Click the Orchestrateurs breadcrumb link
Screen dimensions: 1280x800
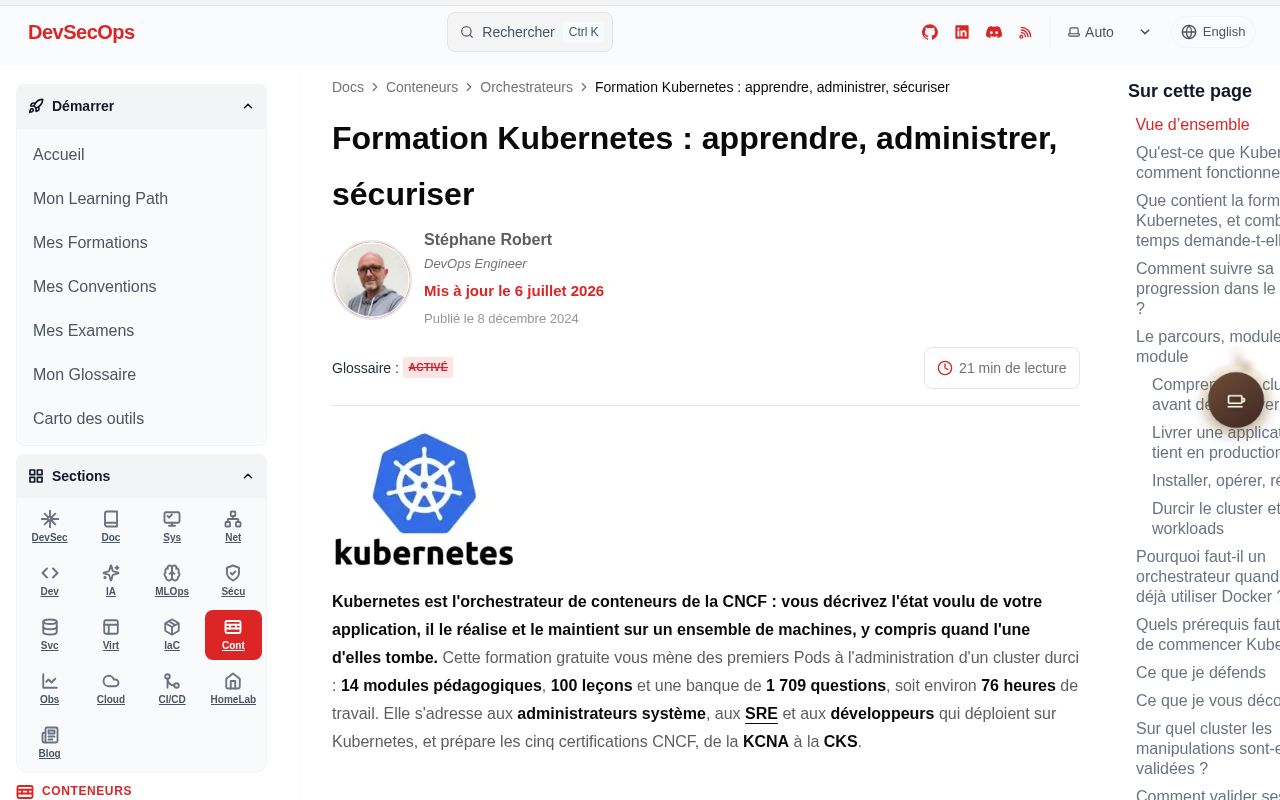tap(526, 87)
